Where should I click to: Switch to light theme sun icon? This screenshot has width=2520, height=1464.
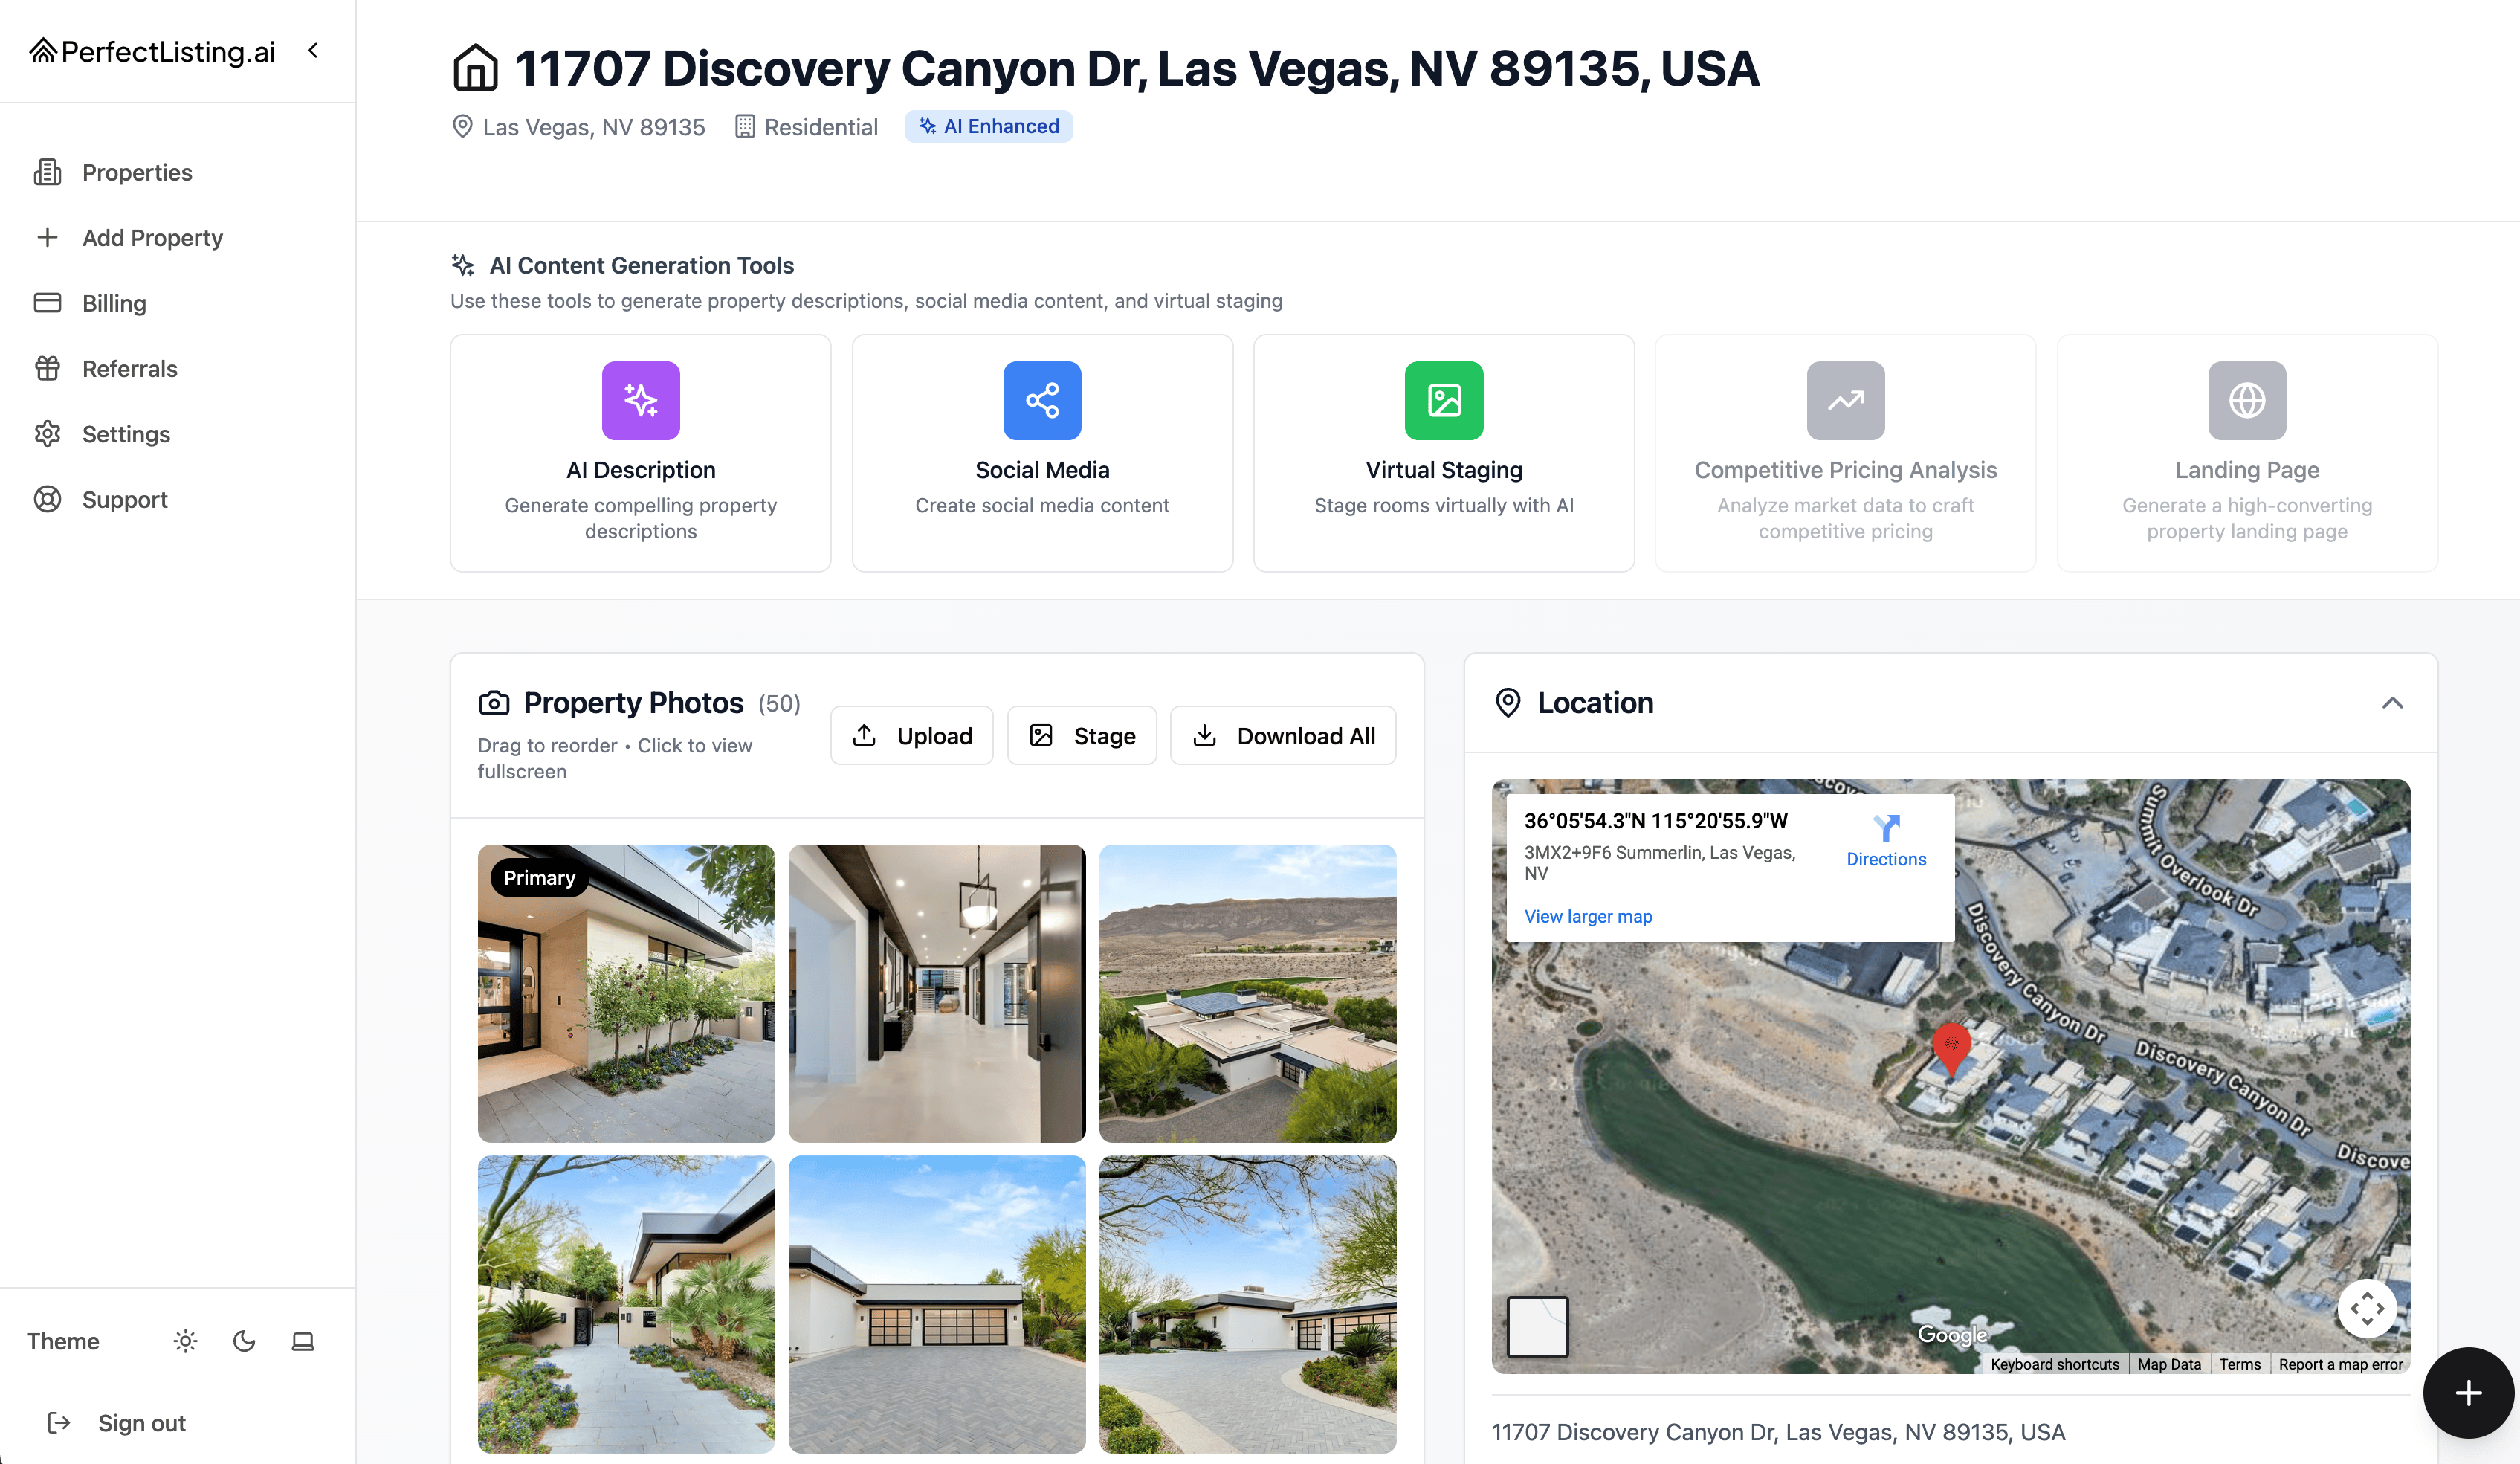185,1341
